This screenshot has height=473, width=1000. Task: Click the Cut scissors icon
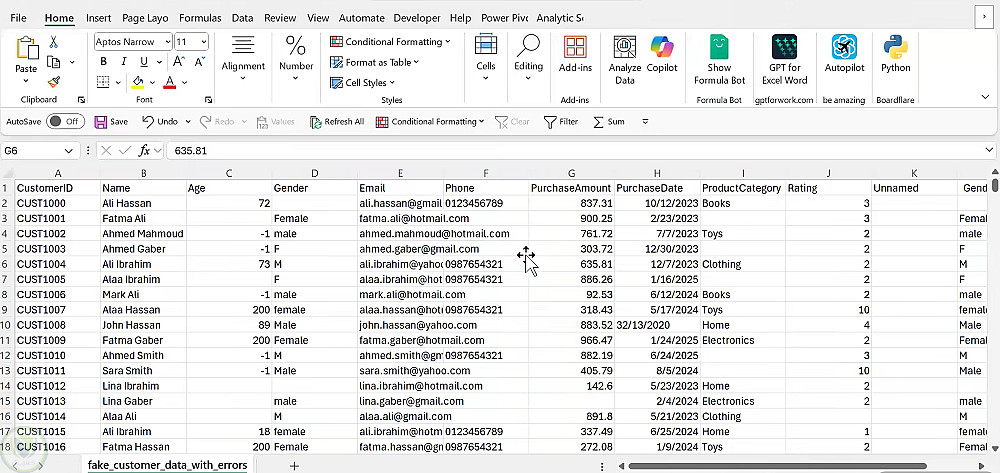[54, 42]
